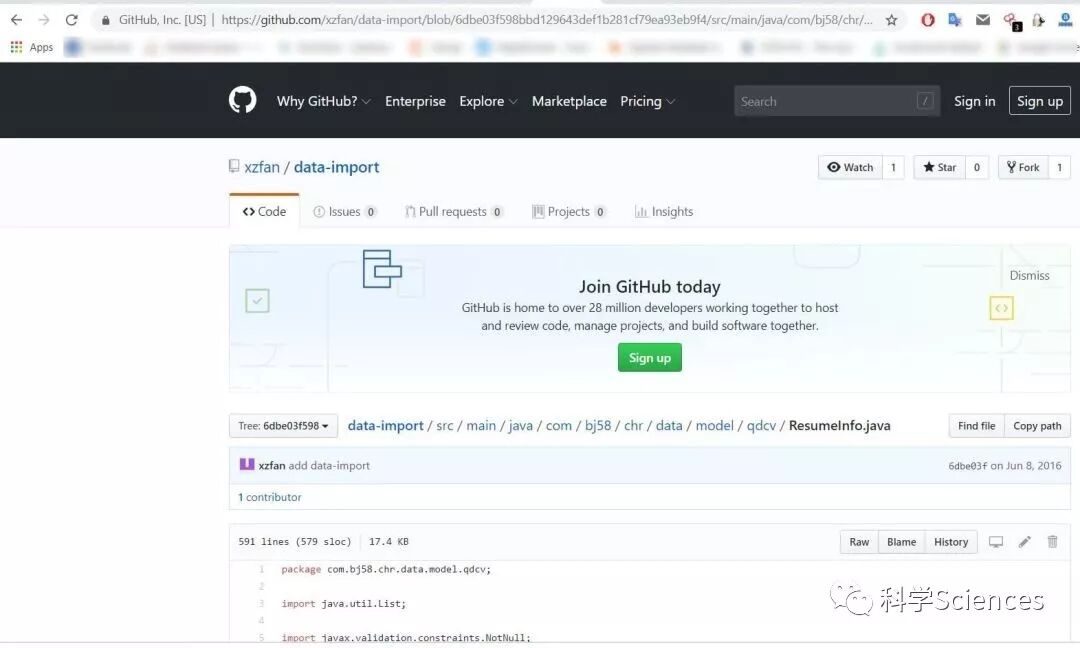Open the translate extension icon

point(955,20)
